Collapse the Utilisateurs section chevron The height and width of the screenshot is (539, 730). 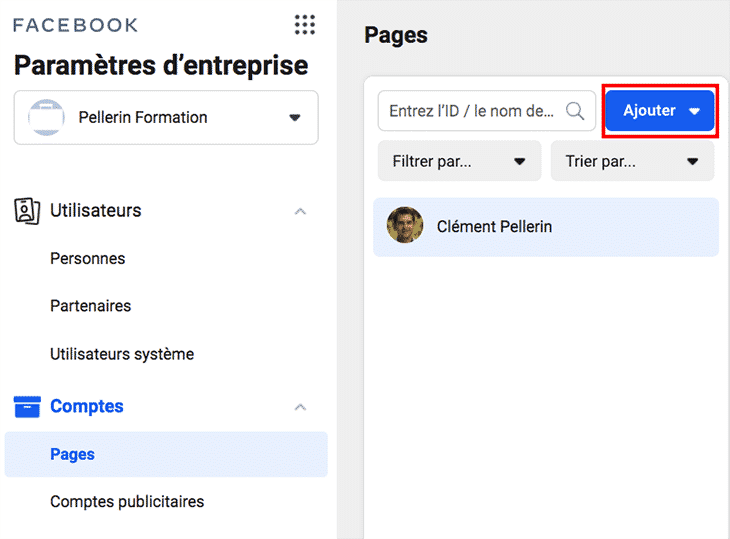coord(300,212)
